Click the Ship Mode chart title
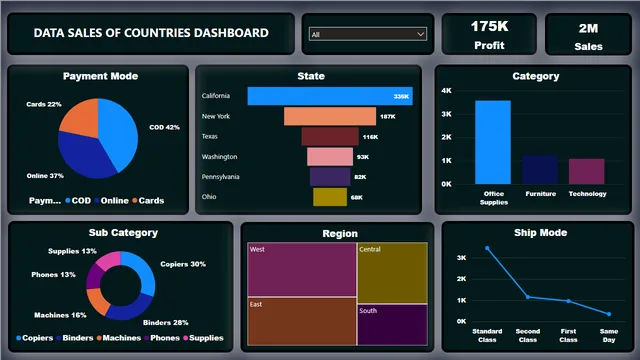This screenshot has width=640, height=360. (x=540, y=233)
